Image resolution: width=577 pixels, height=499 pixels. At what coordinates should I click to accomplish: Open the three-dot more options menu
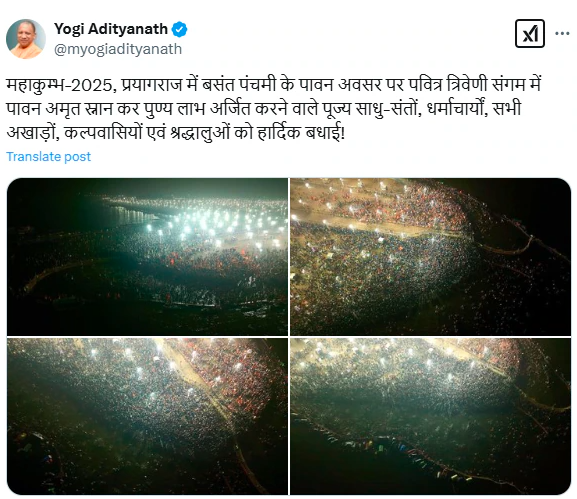pyautogui.click(x=562, y=33)
